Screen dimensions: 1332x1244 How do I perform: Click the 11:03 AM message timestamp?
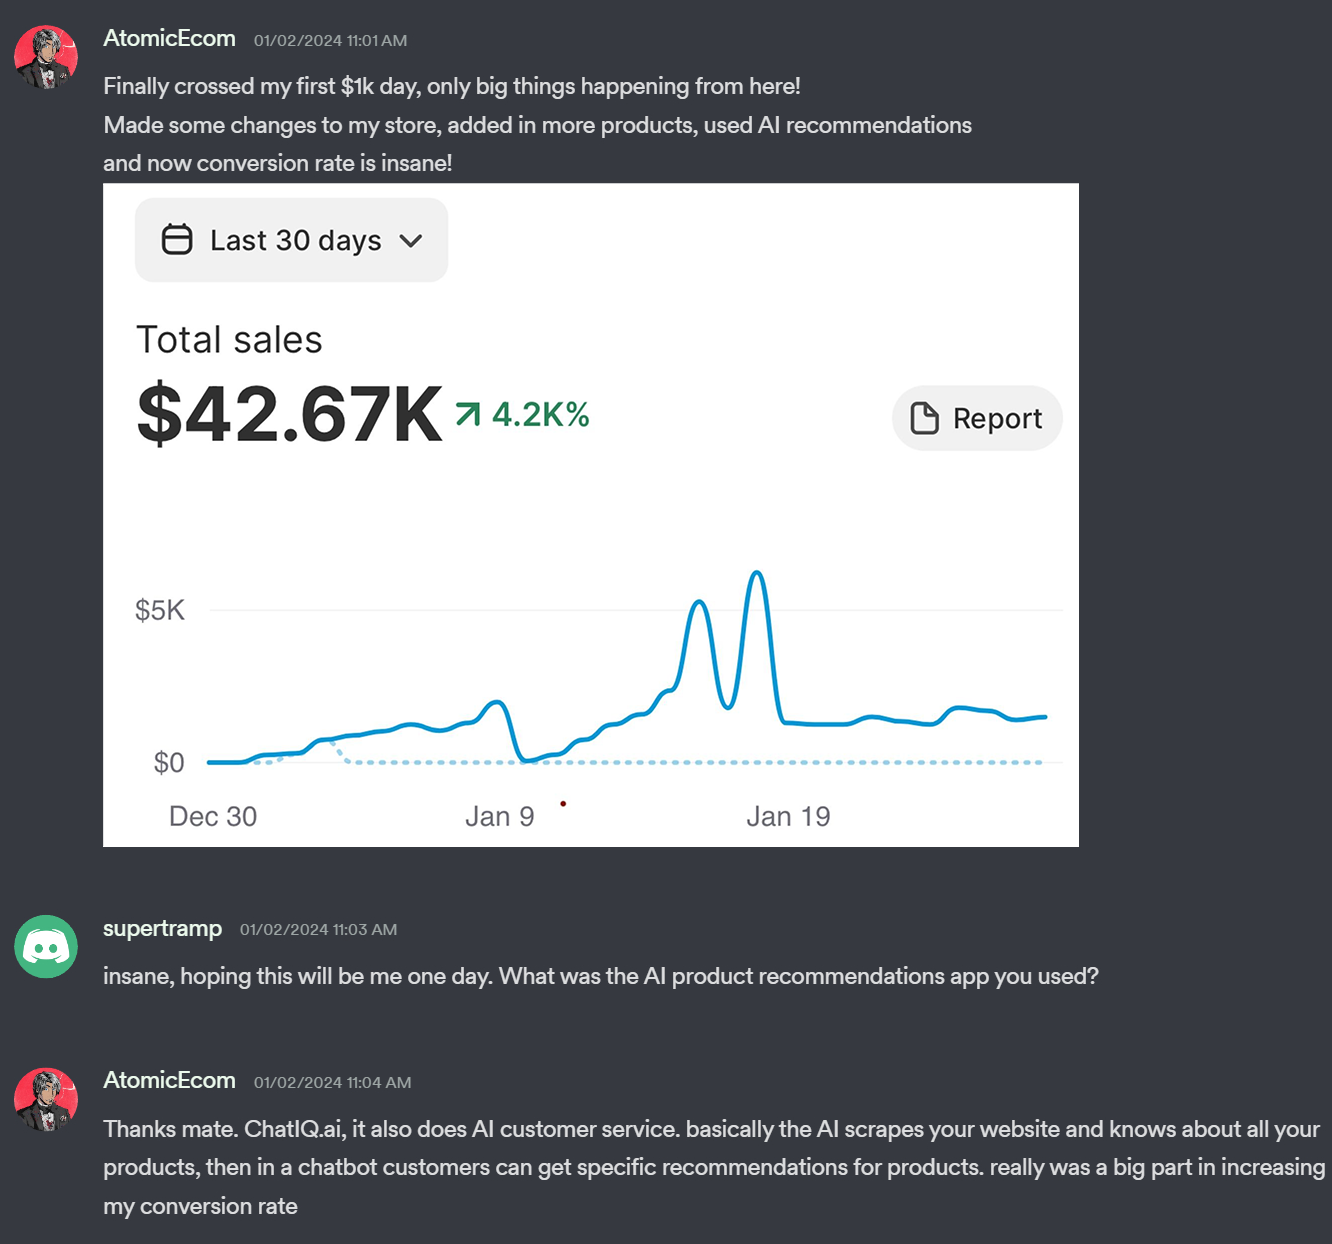pyautogui.click(x=318, y=930)
